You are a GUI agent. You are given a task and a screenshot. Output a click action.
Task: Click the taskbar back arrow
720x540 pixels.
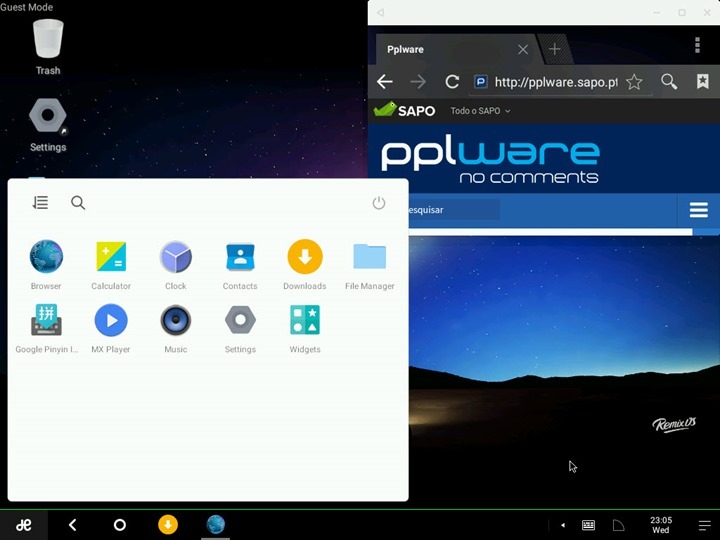(x=72, y=525)
